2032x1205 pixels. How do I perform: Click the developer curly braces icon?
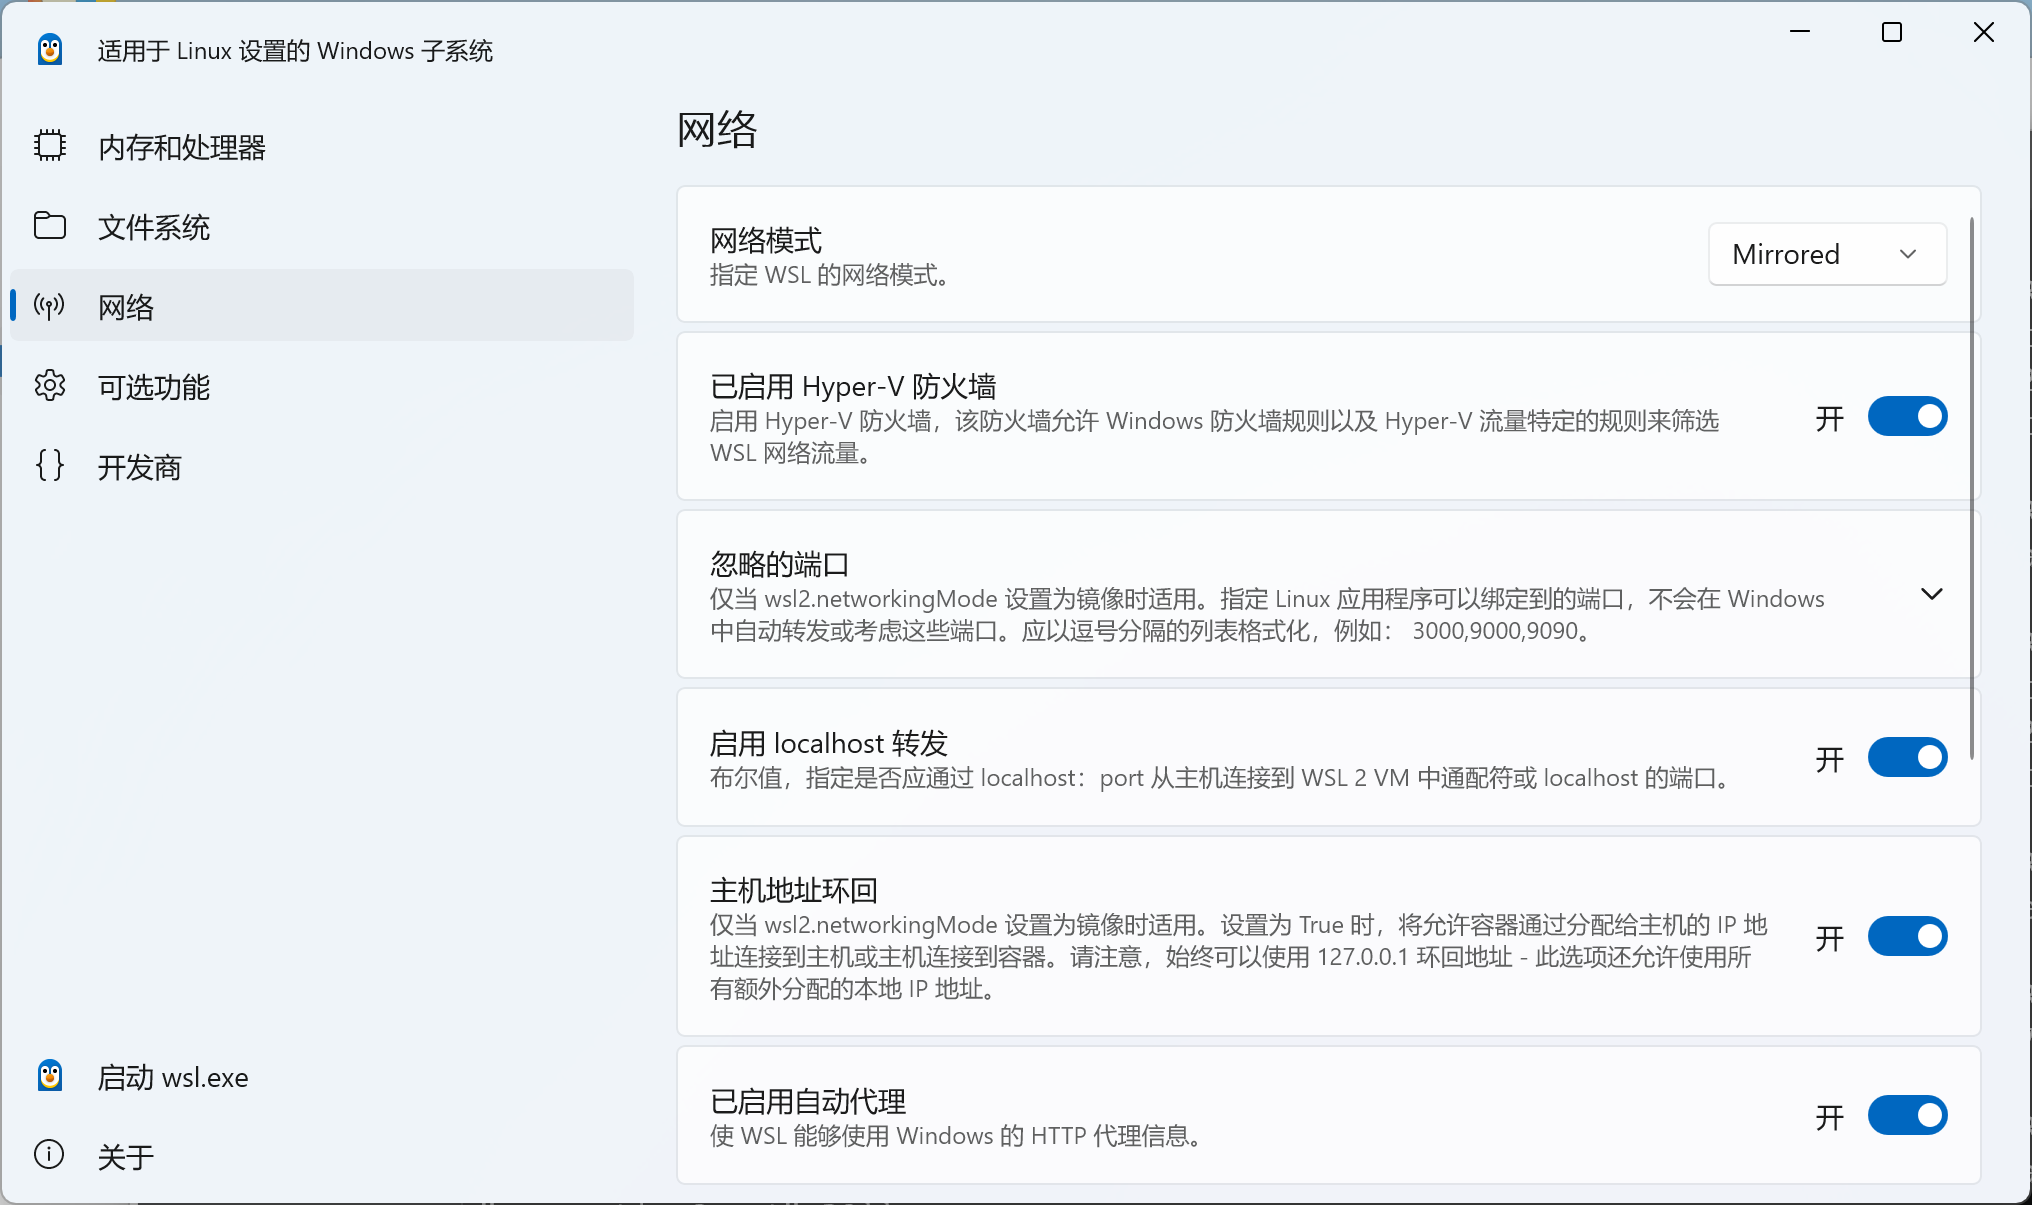pos(49,466)
